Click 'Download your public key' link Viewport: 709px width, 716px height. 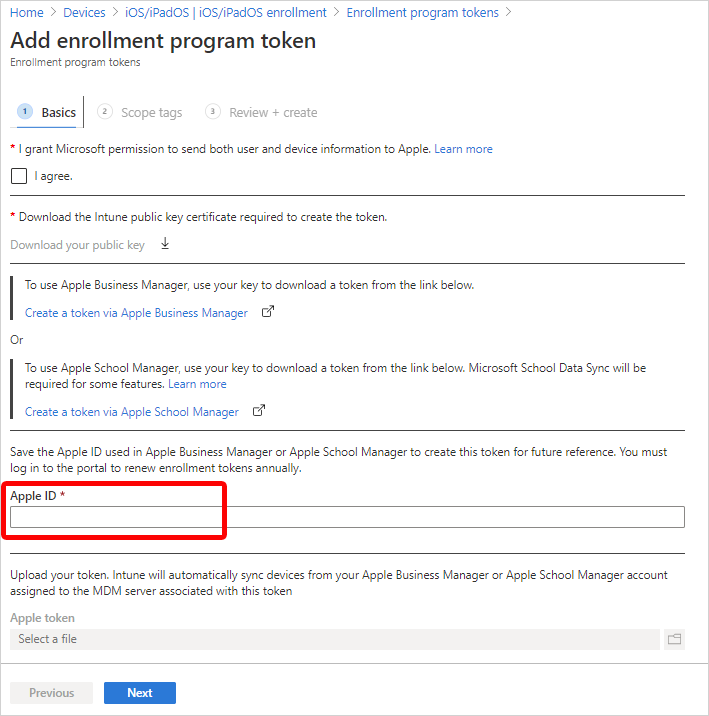pyautogui.click(x=77, y=245)
